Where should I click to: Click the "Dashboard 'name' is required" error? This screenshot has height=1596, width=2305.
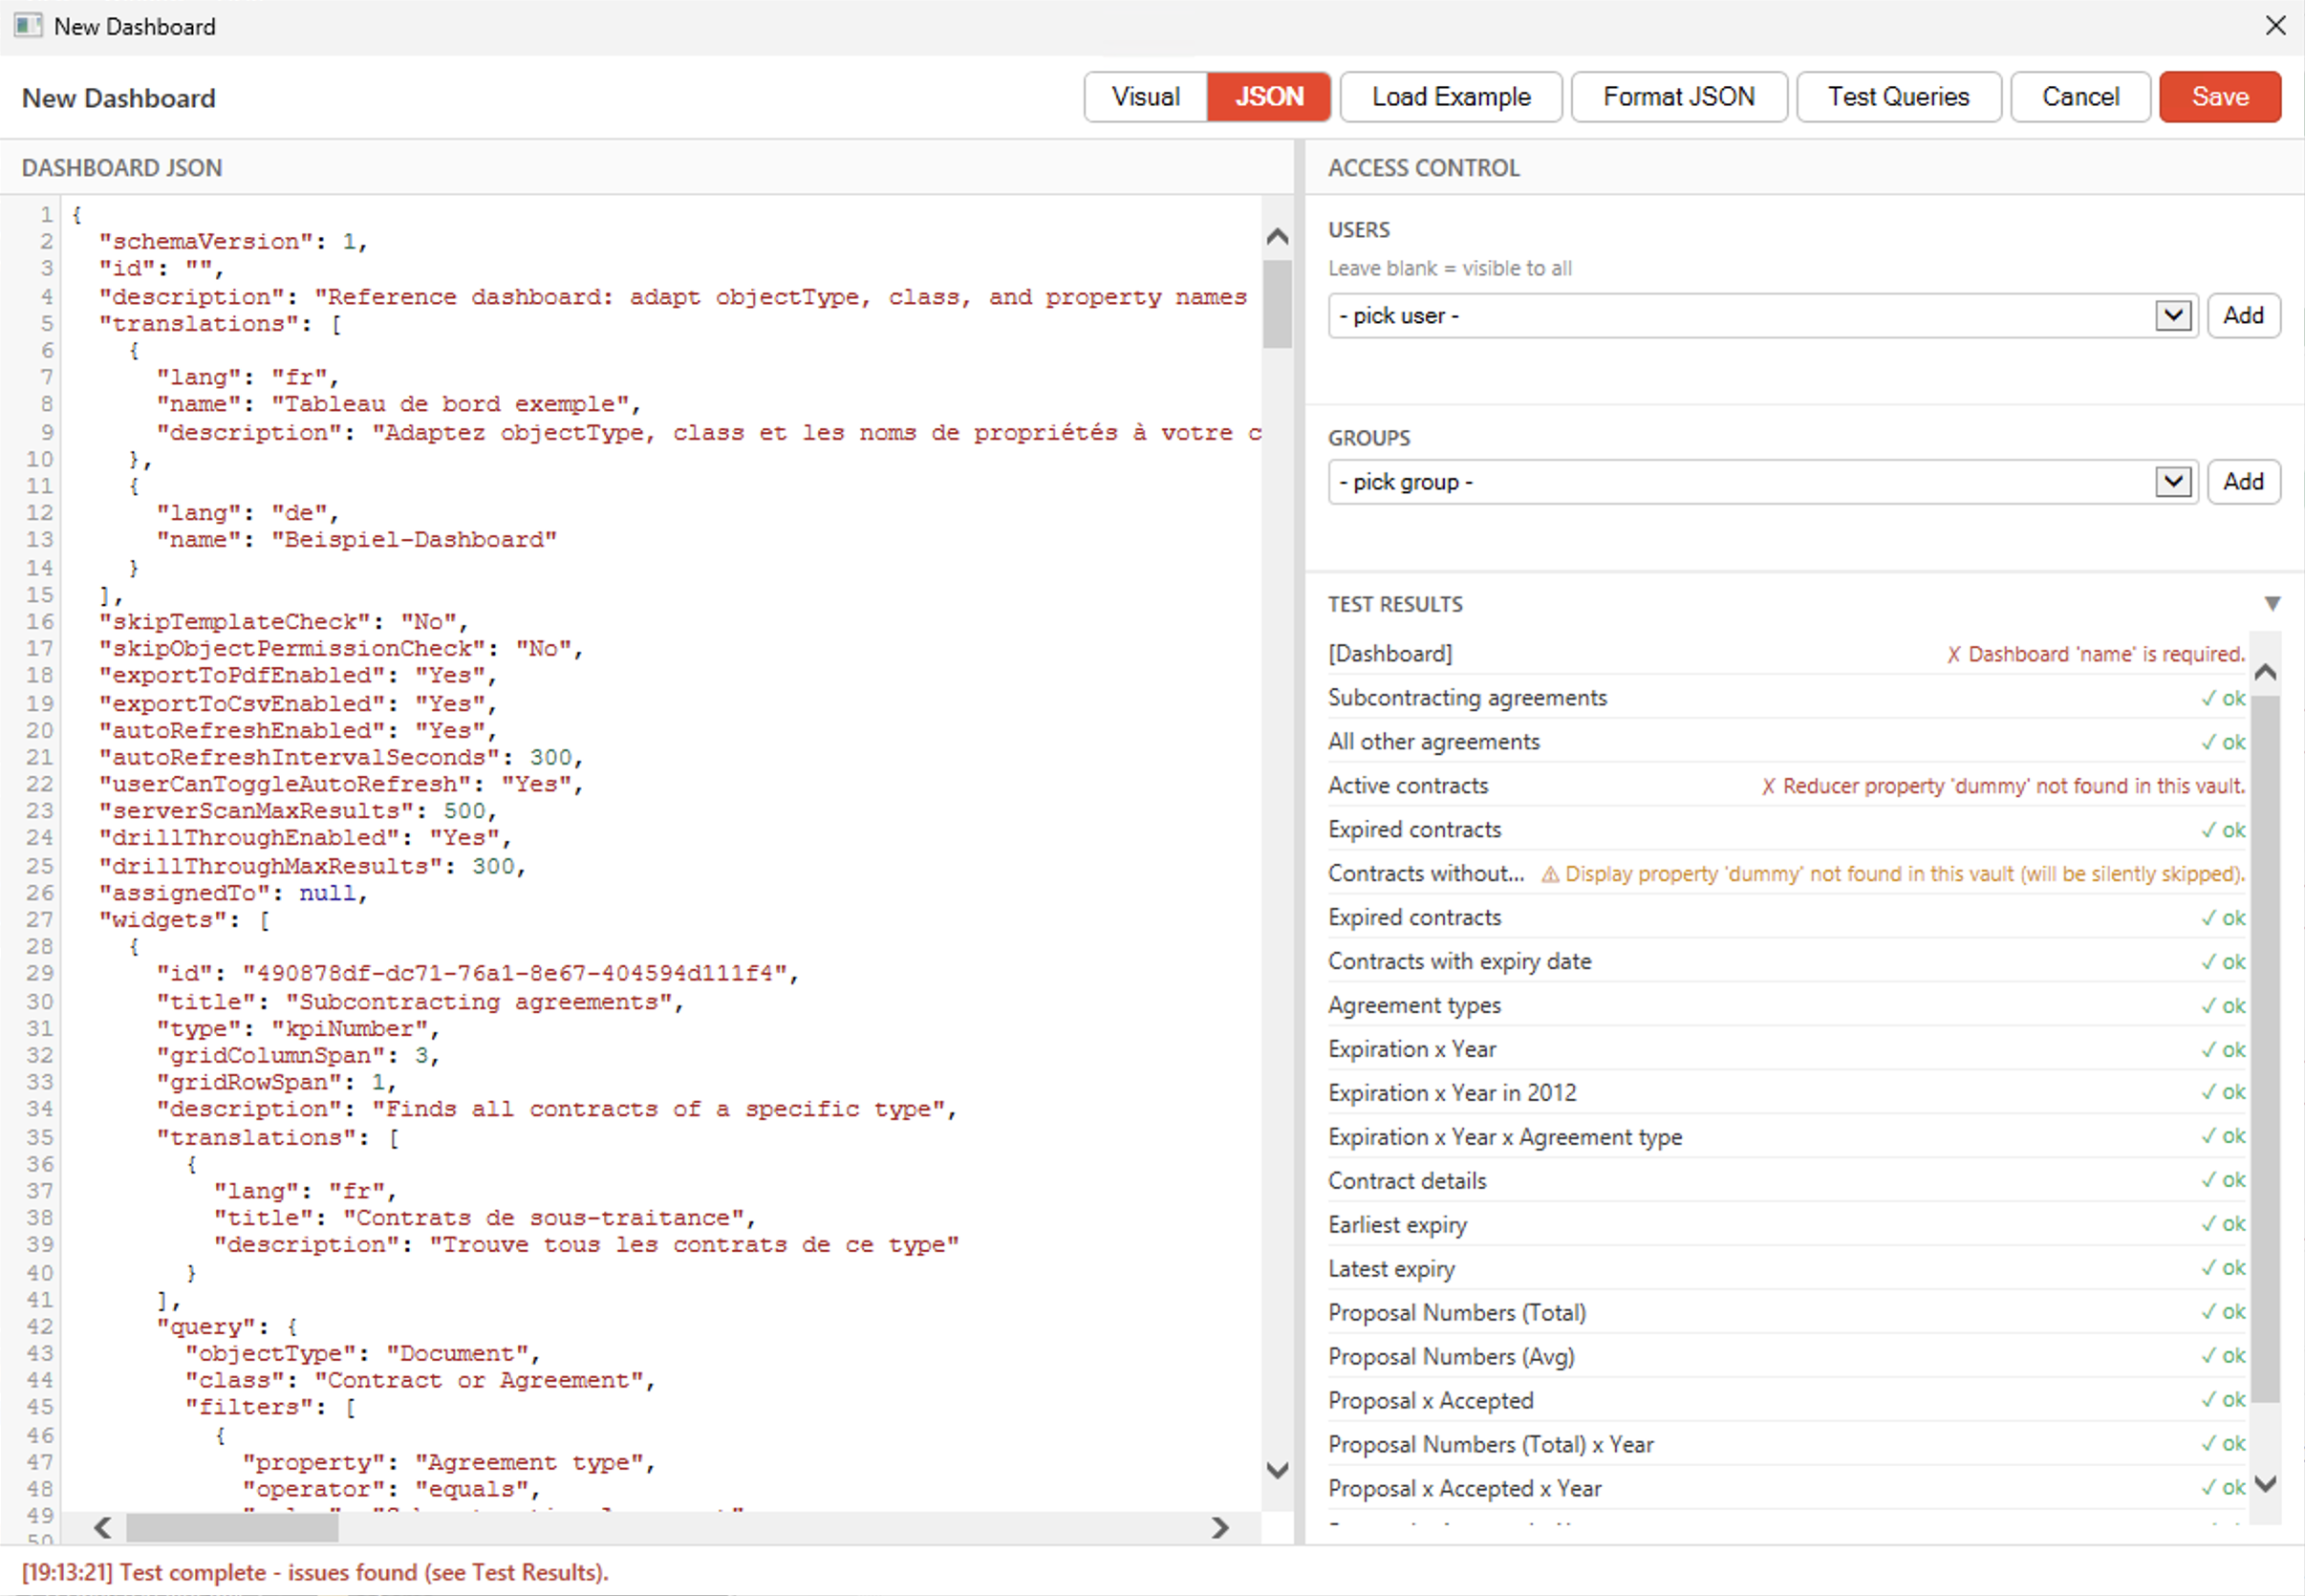tap(2096, 654)
